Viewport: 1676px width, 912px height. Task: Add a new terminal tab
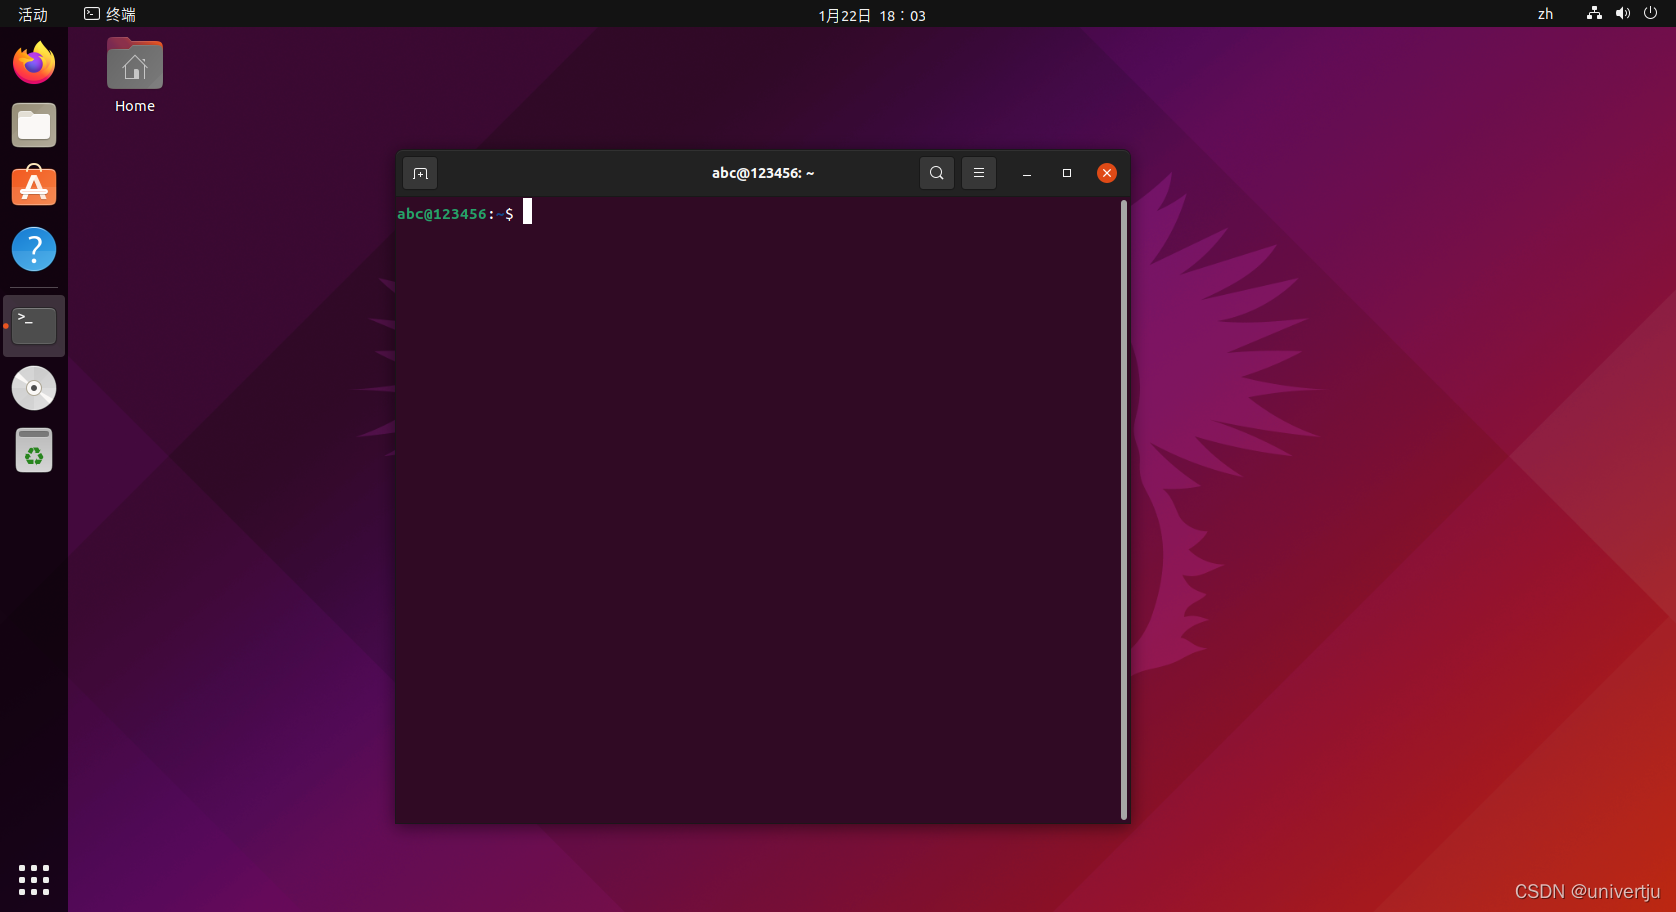[420, 173]
